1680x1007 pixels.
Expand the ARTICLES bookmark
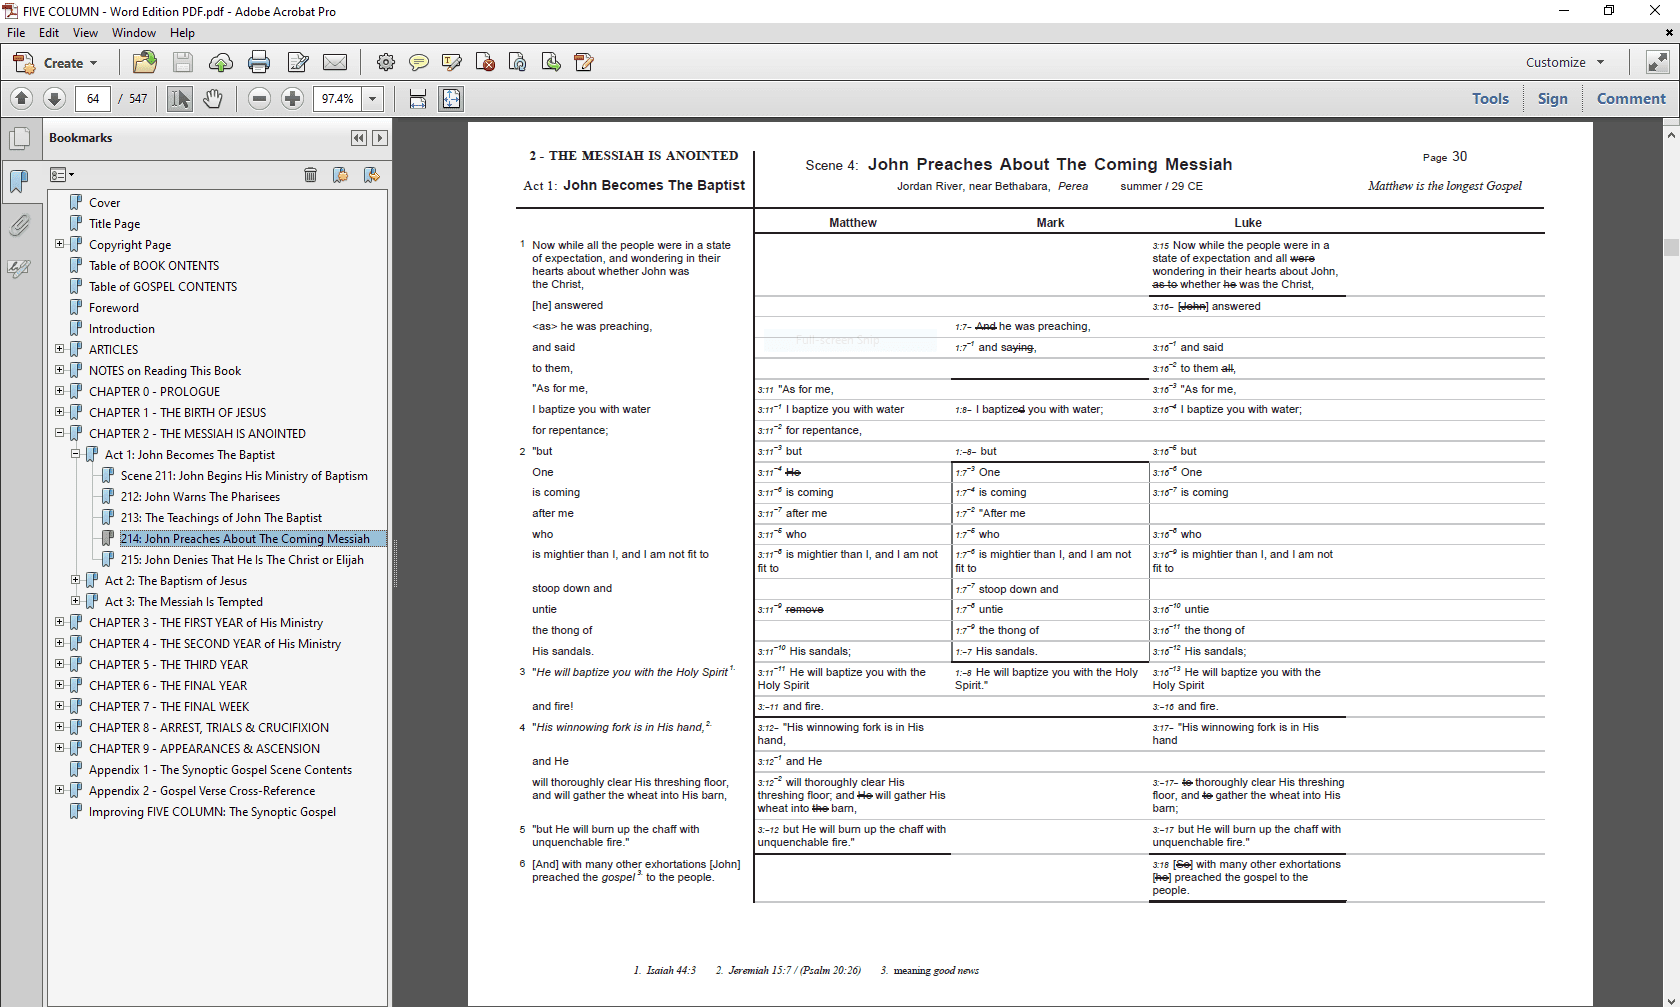[59, 349]
